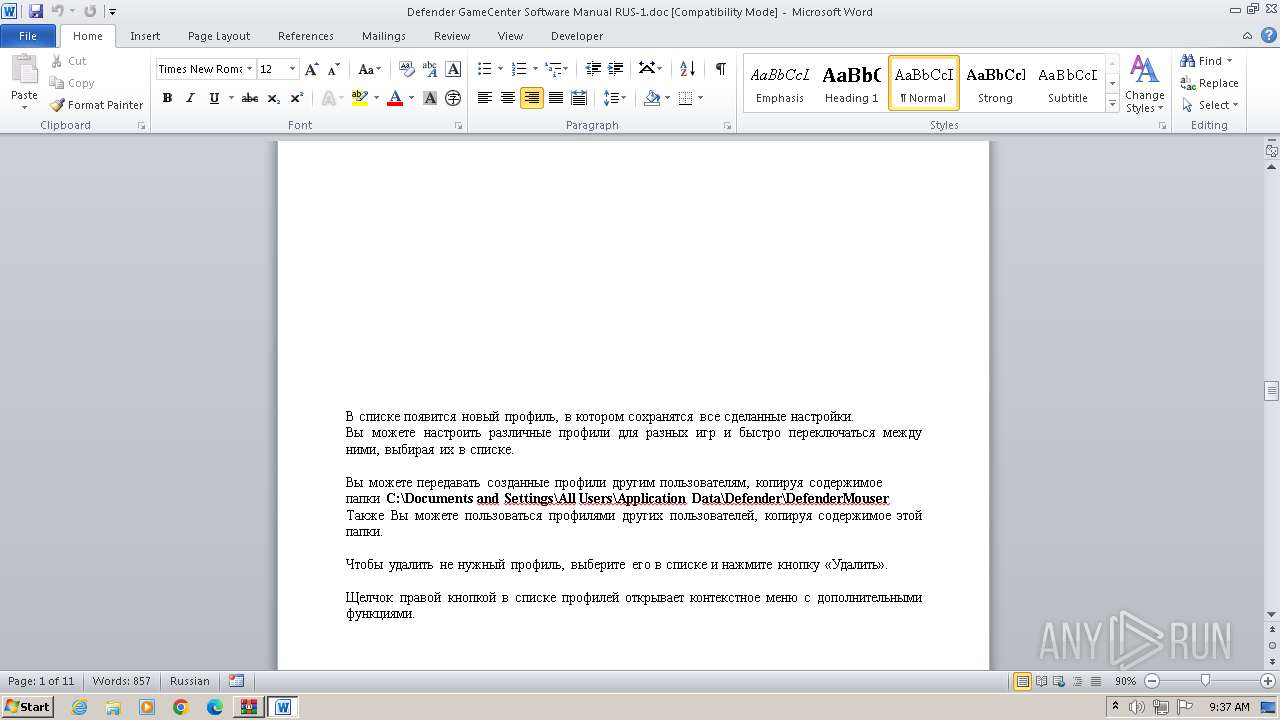Viewport: 1280px width, 720px height.
Task: Open the Change Styles dropdown
Action: tap(1144, 85)
